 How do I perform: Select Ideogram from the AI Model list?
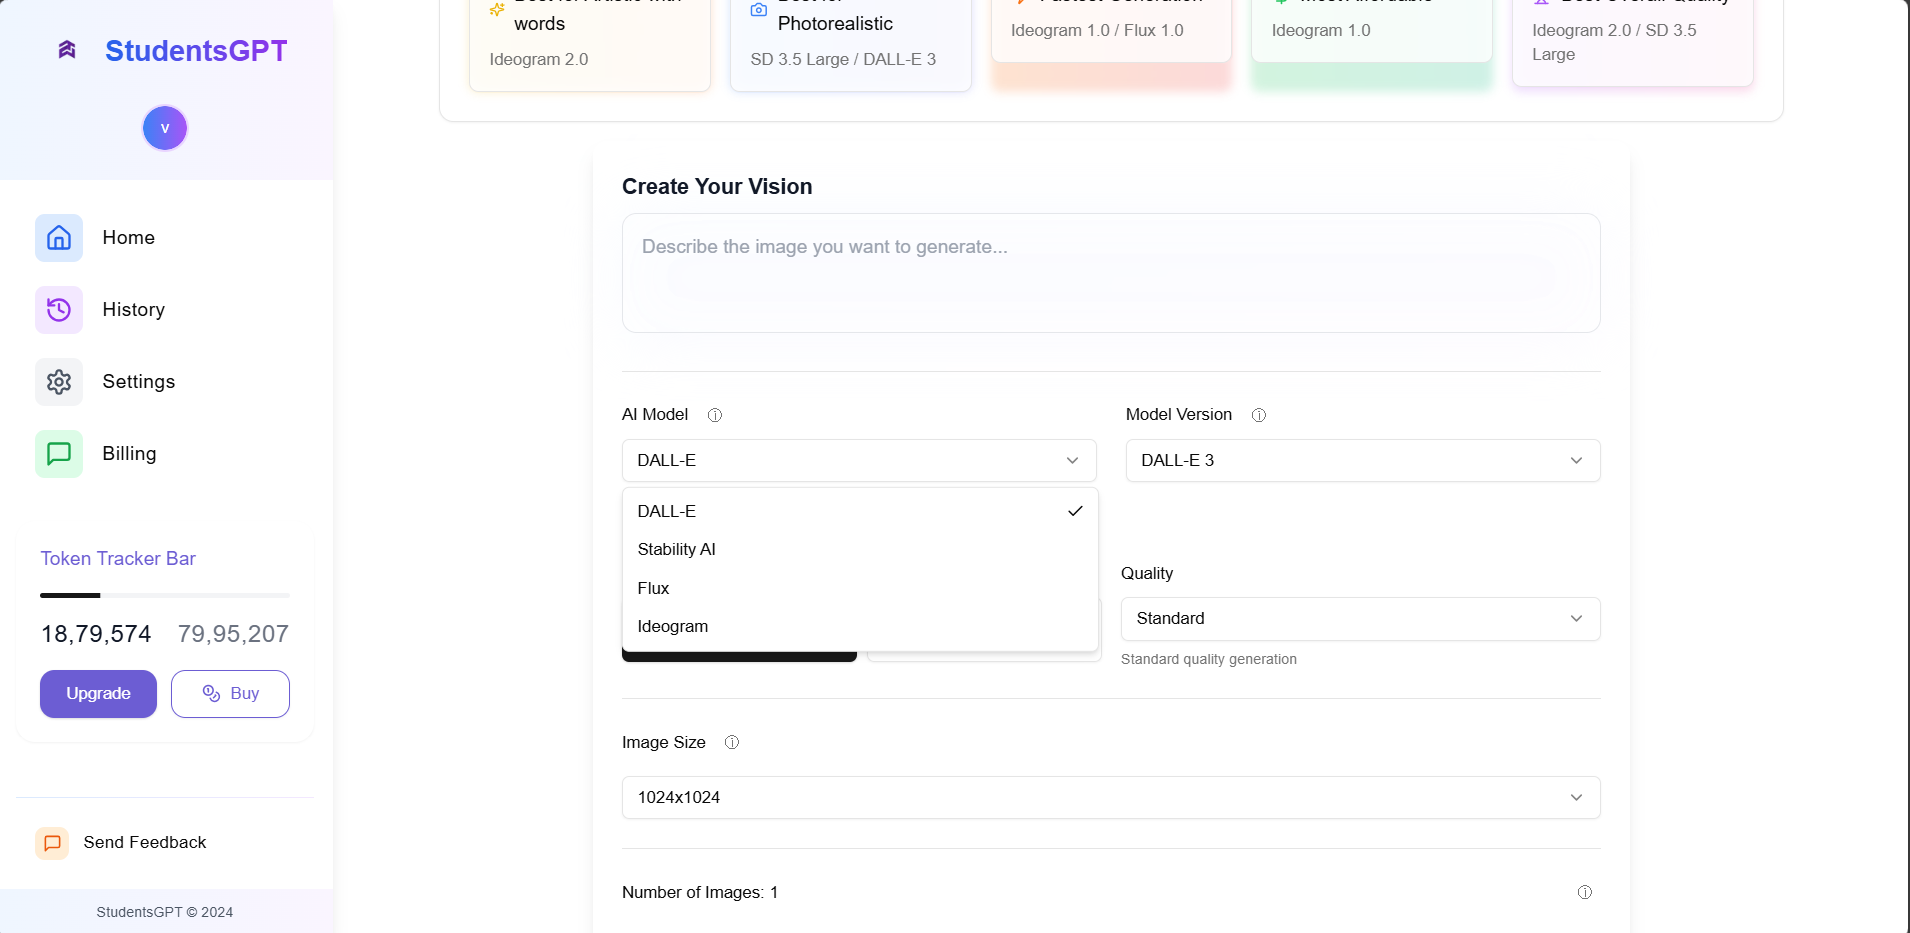point(860,626)
